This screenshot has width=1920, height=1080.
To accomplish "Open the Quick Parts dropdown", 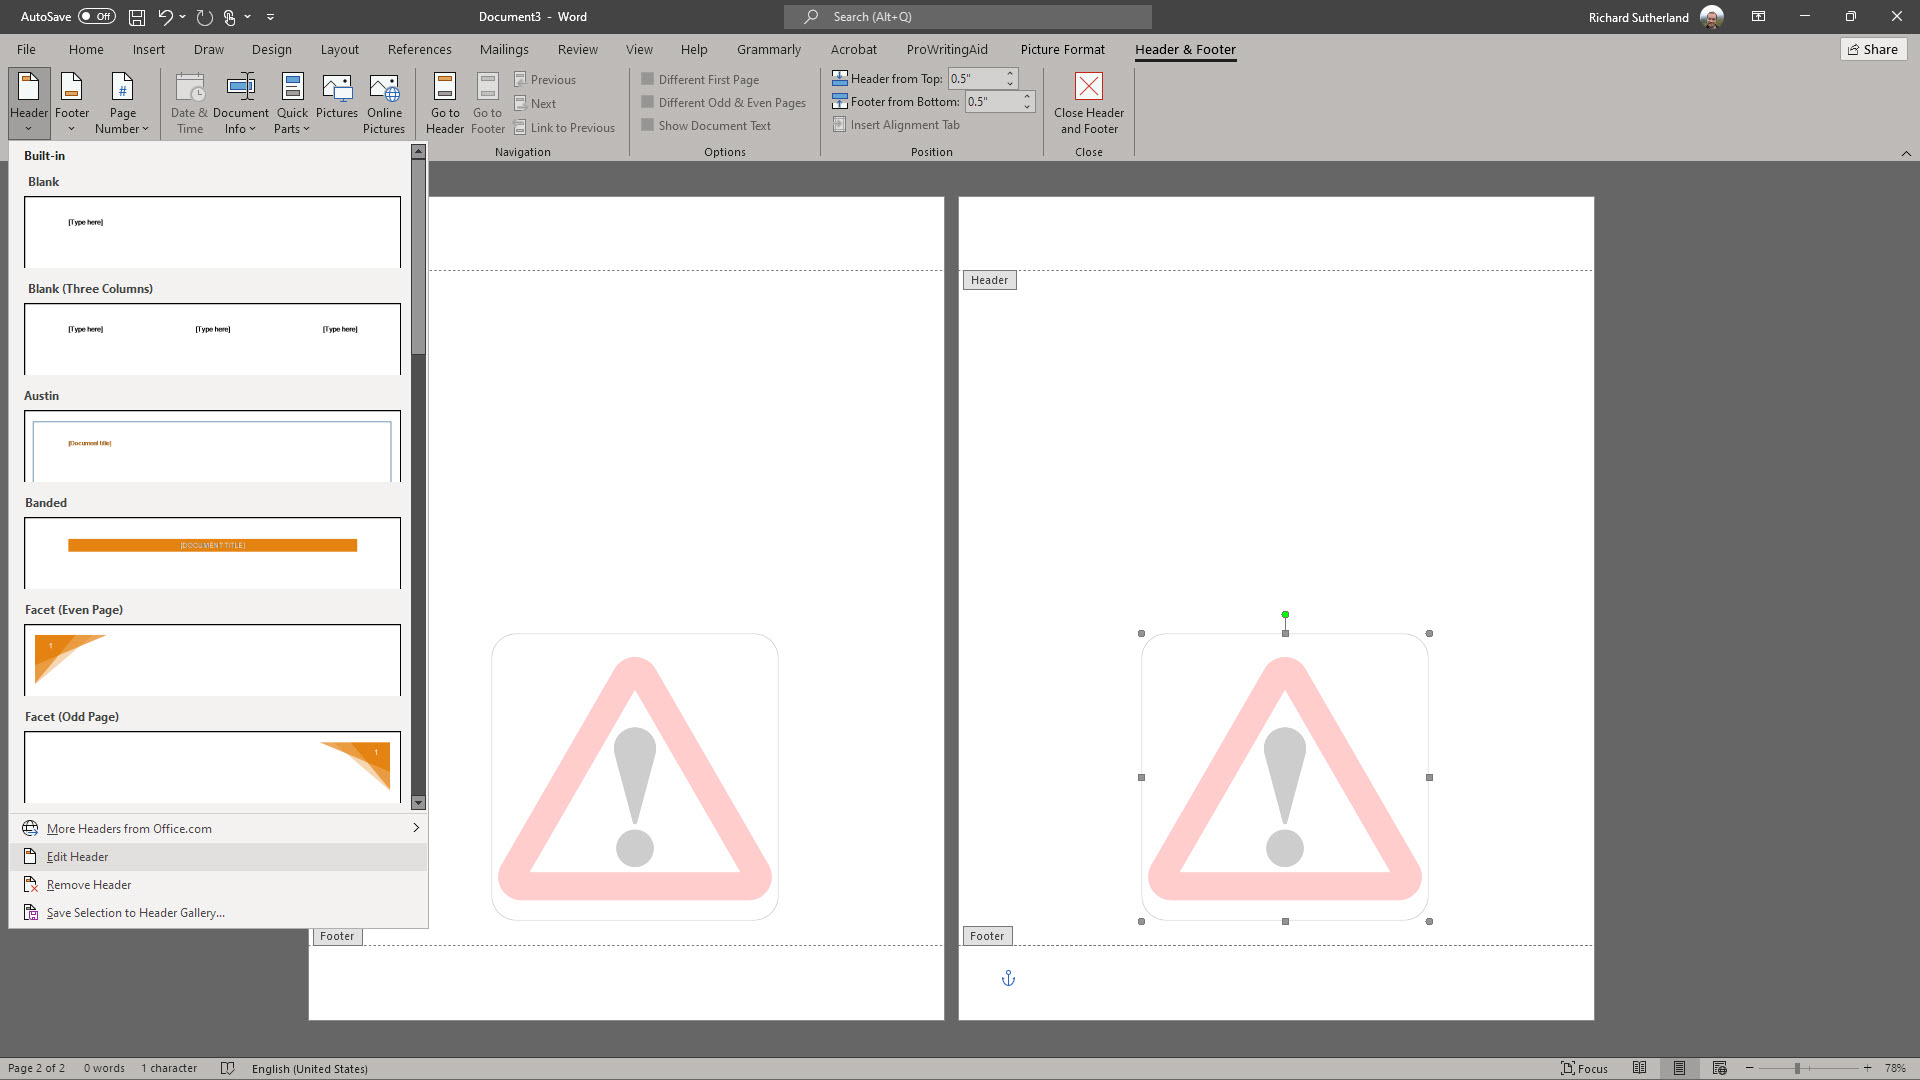I will tap(292, 103).
